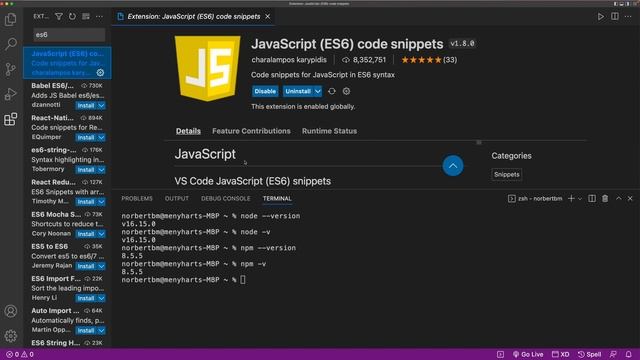Open the OUTPUT panel tab
This screenshot has height=360, width=640.
pyautogui.click(x=177, y=198)
